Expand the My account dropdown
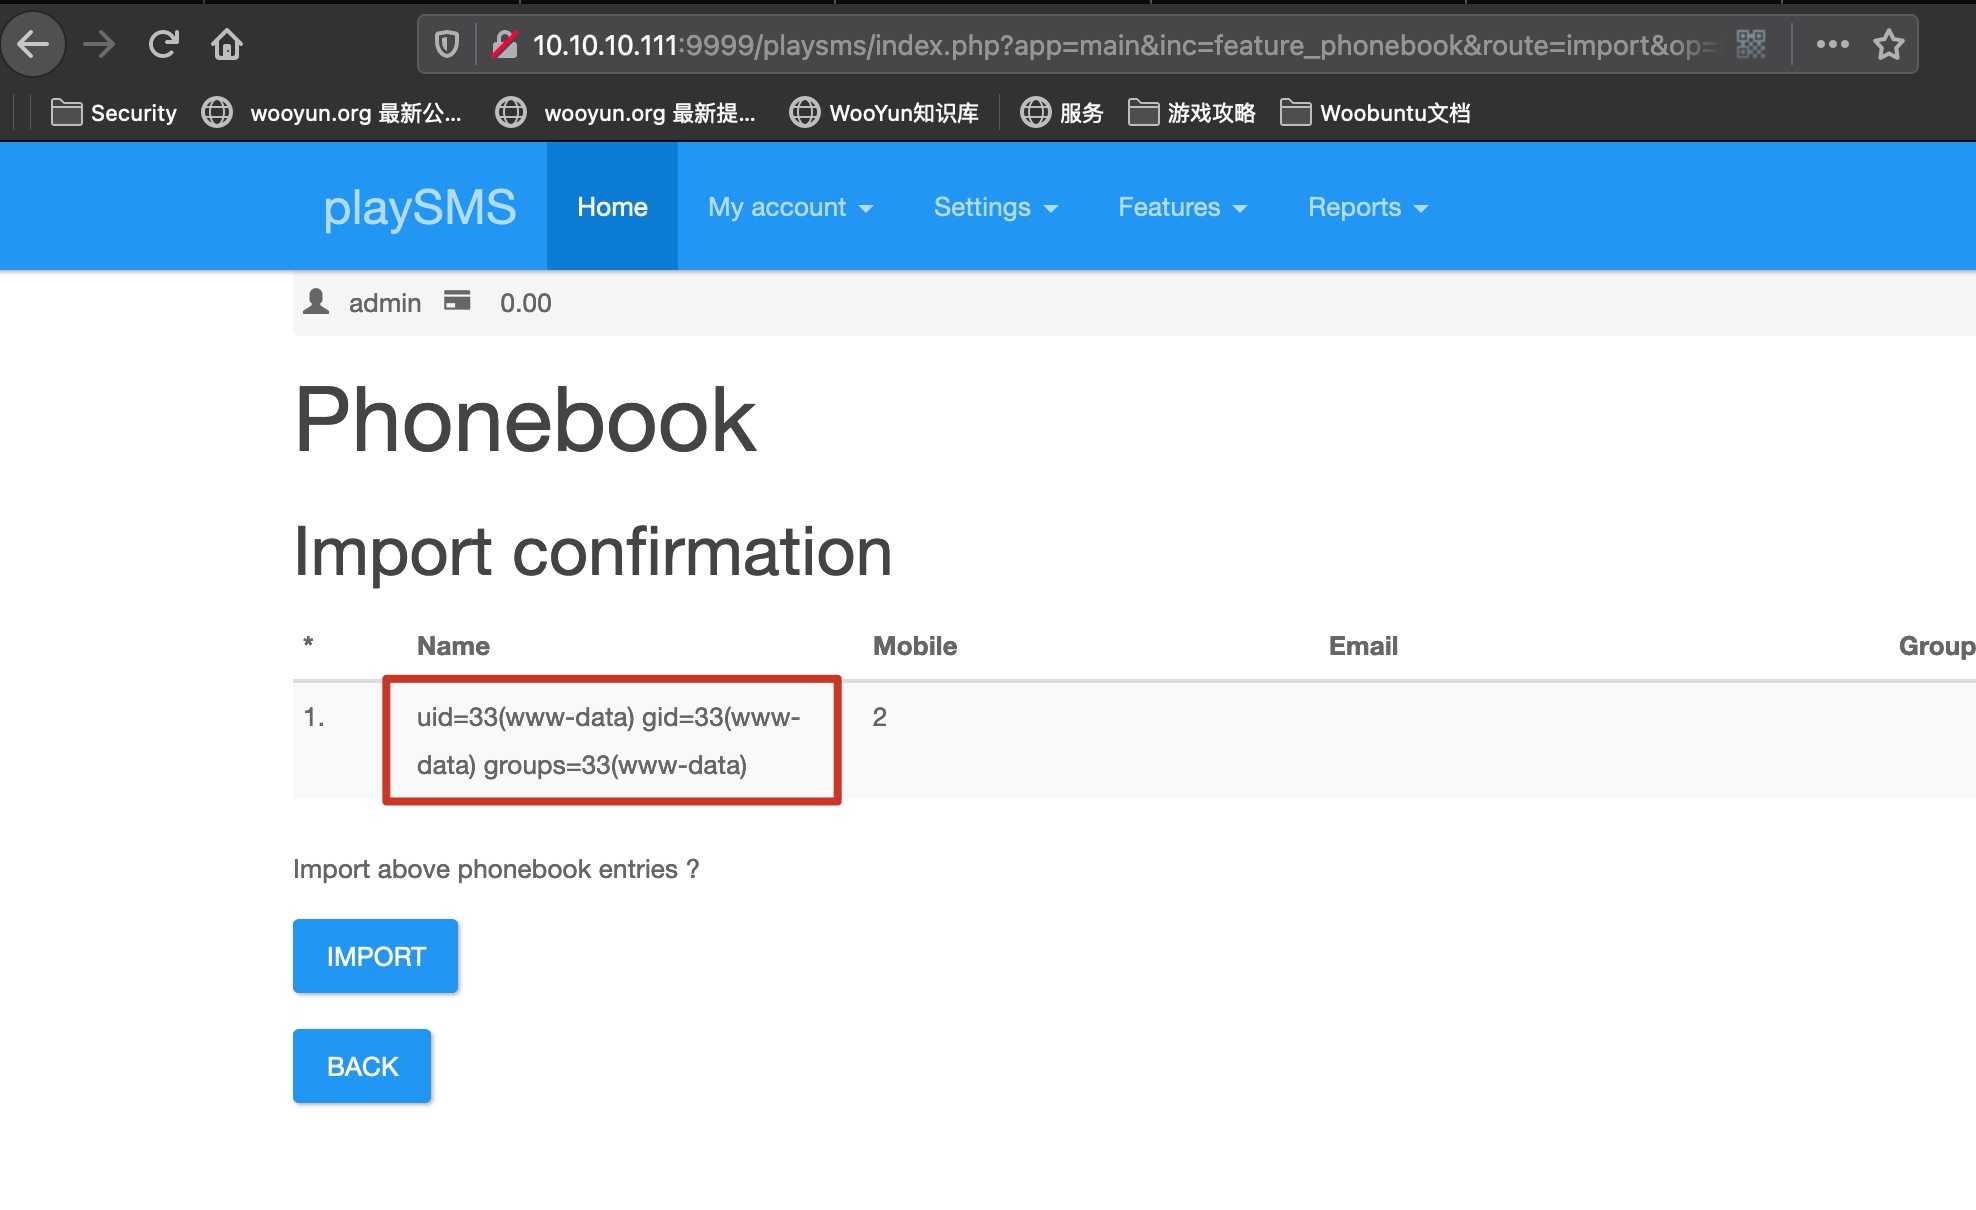 pos(790,207)
